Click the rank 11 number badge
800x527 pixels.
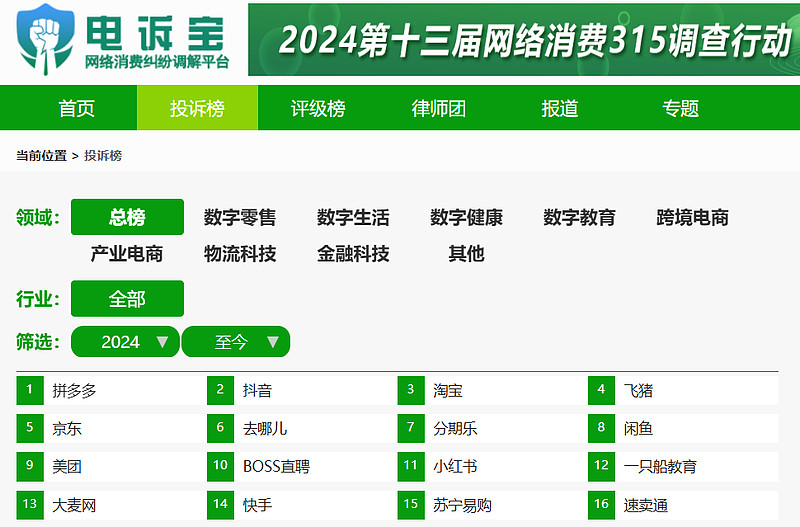coord(411,466)
